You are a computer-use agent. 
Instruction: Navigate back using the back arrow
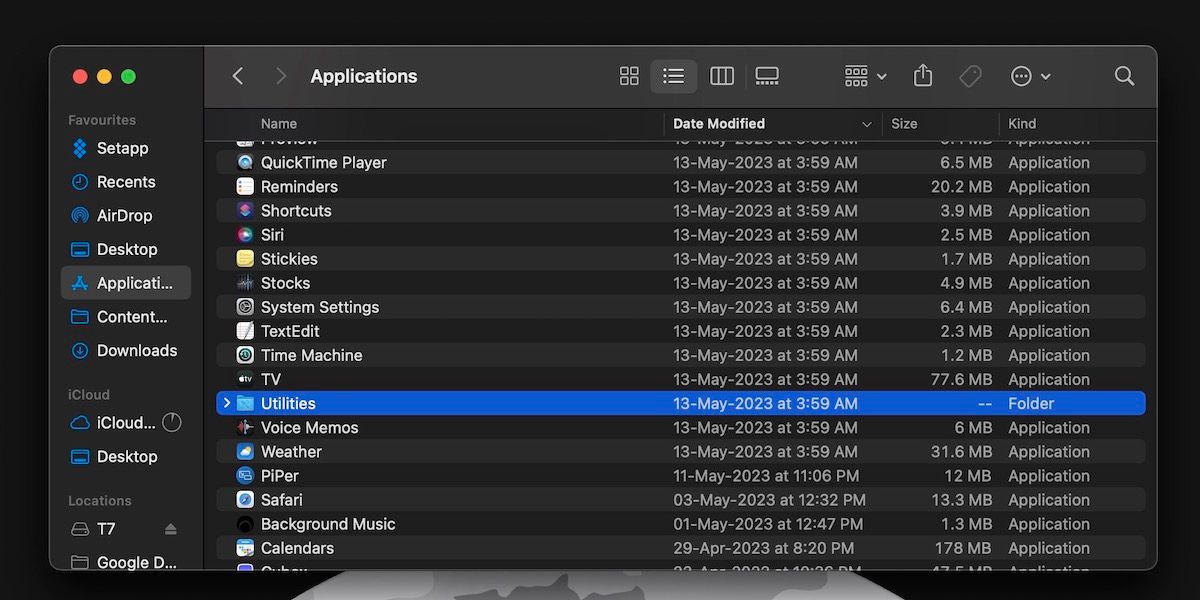237,76
